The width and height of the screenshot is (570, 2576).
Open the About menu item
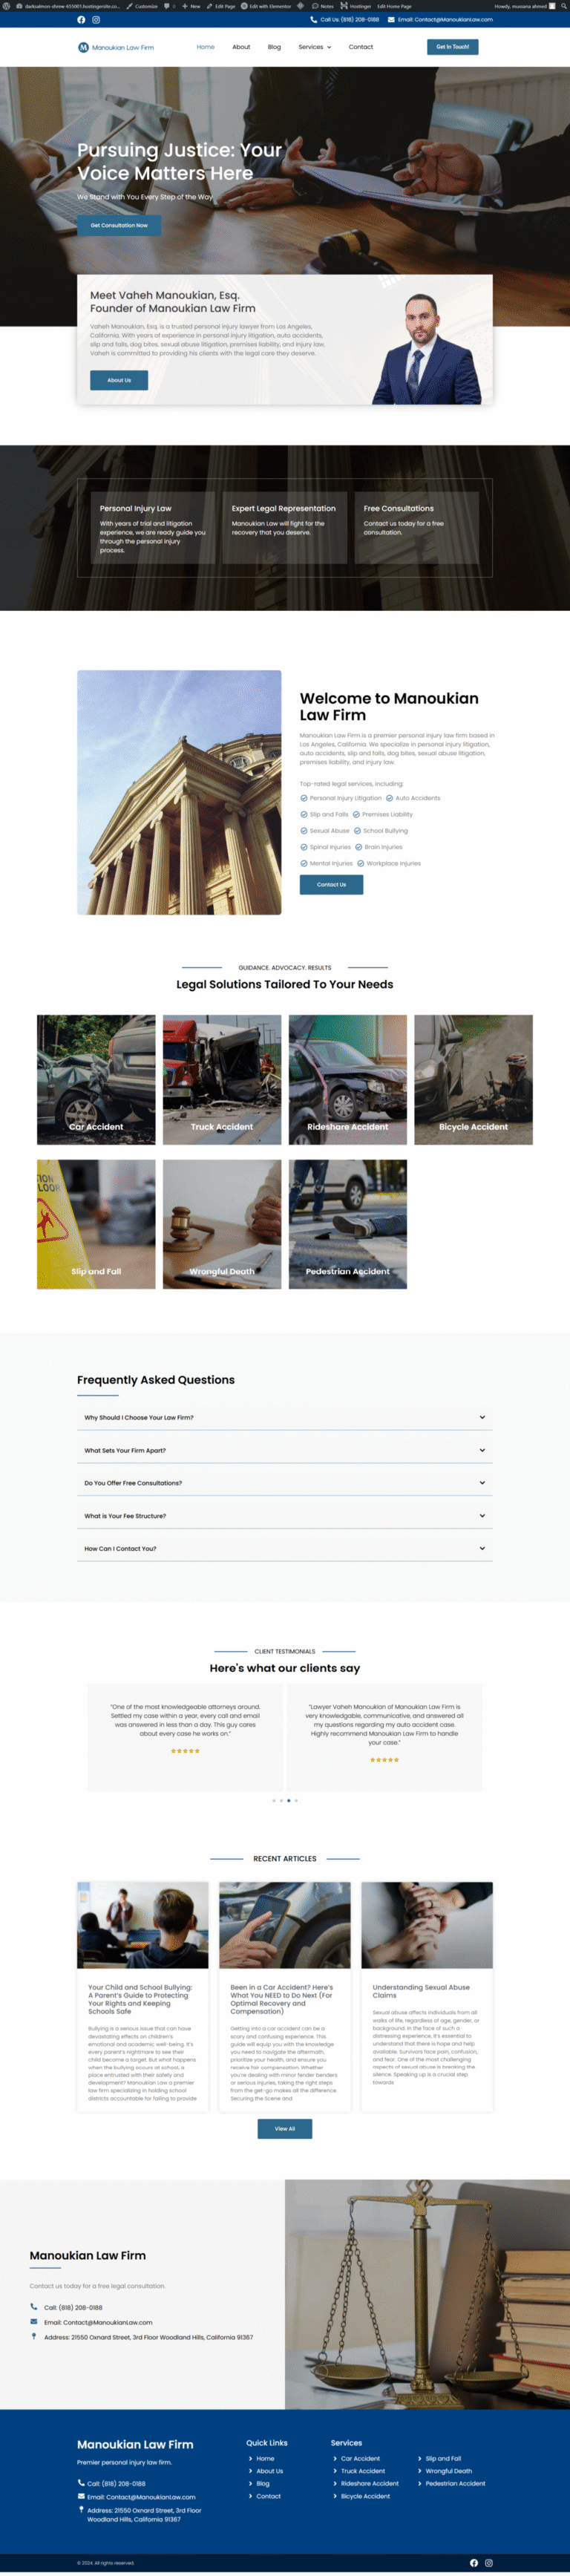tap(241, 47)
